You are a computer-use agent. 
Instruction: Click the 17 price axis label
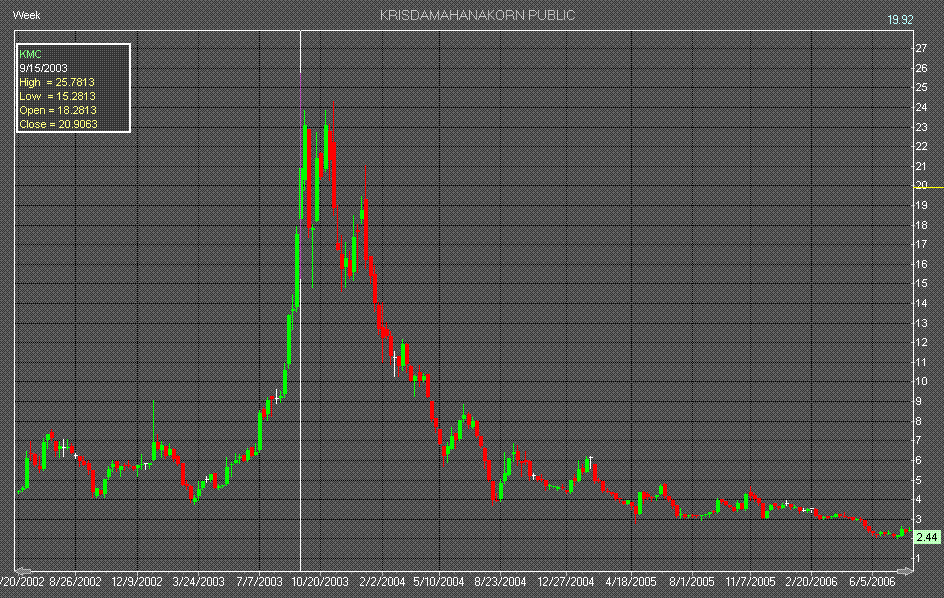click(921, 244)
